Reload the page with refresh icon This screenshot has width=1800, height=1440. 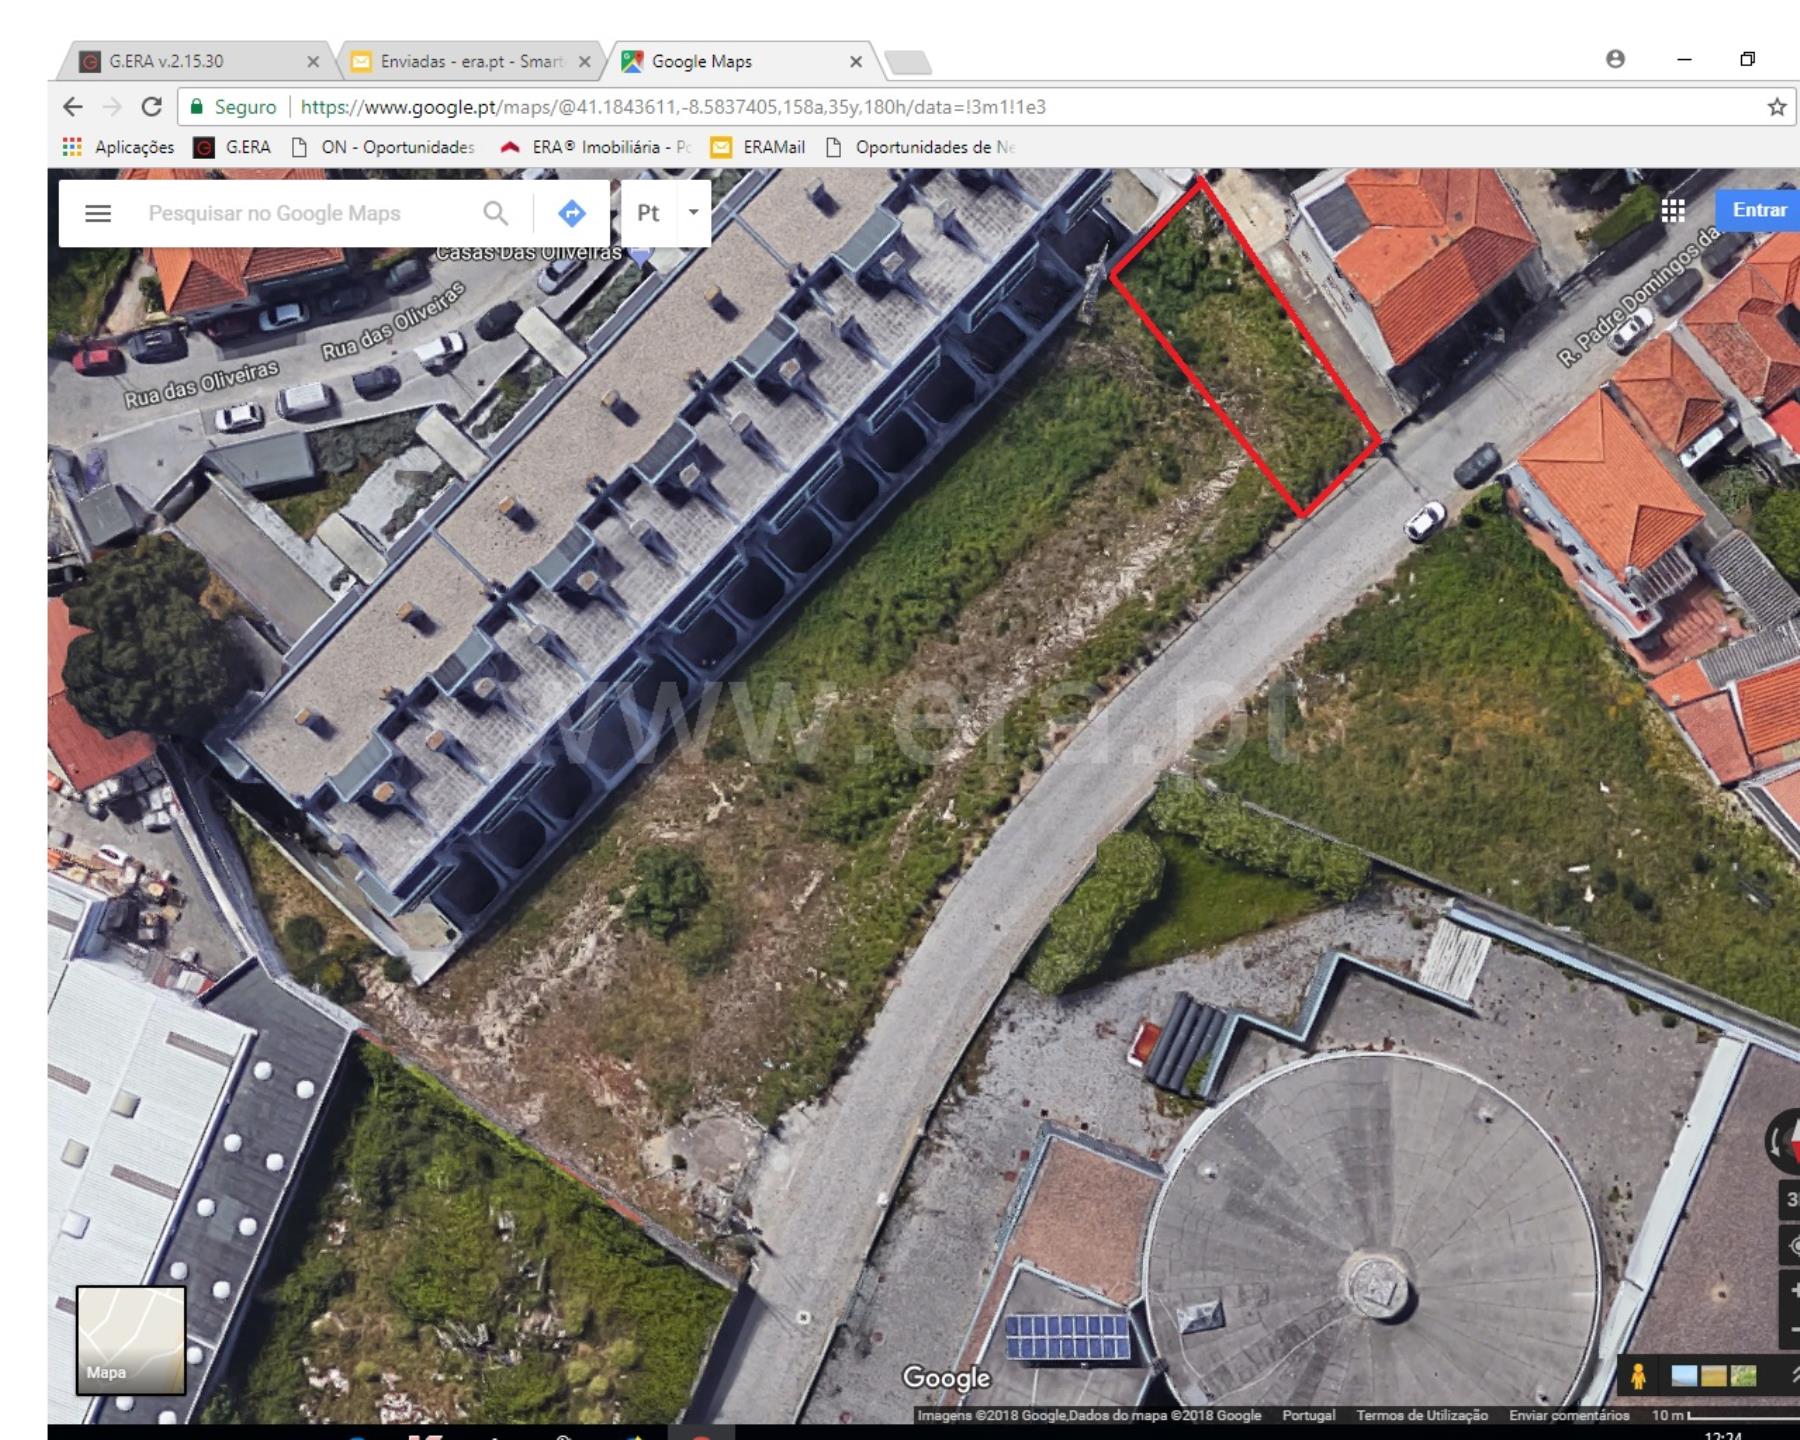click(x=152, y=106)
